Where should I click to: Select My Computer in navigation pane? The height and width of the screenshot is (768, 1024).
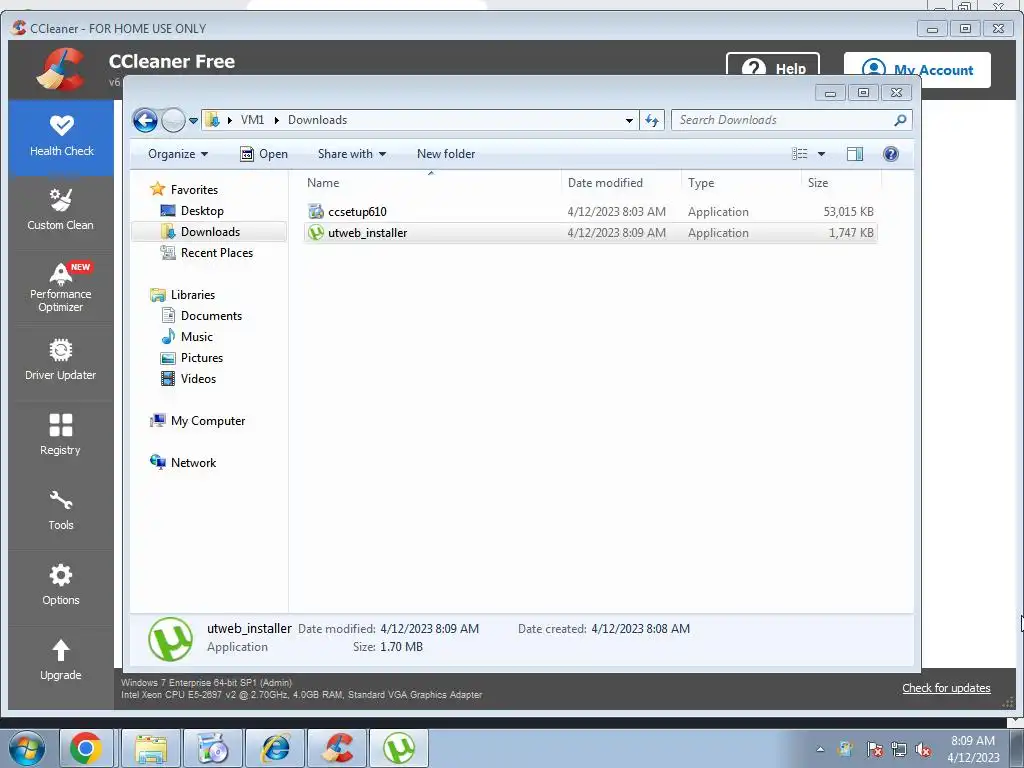click(208, 421)
